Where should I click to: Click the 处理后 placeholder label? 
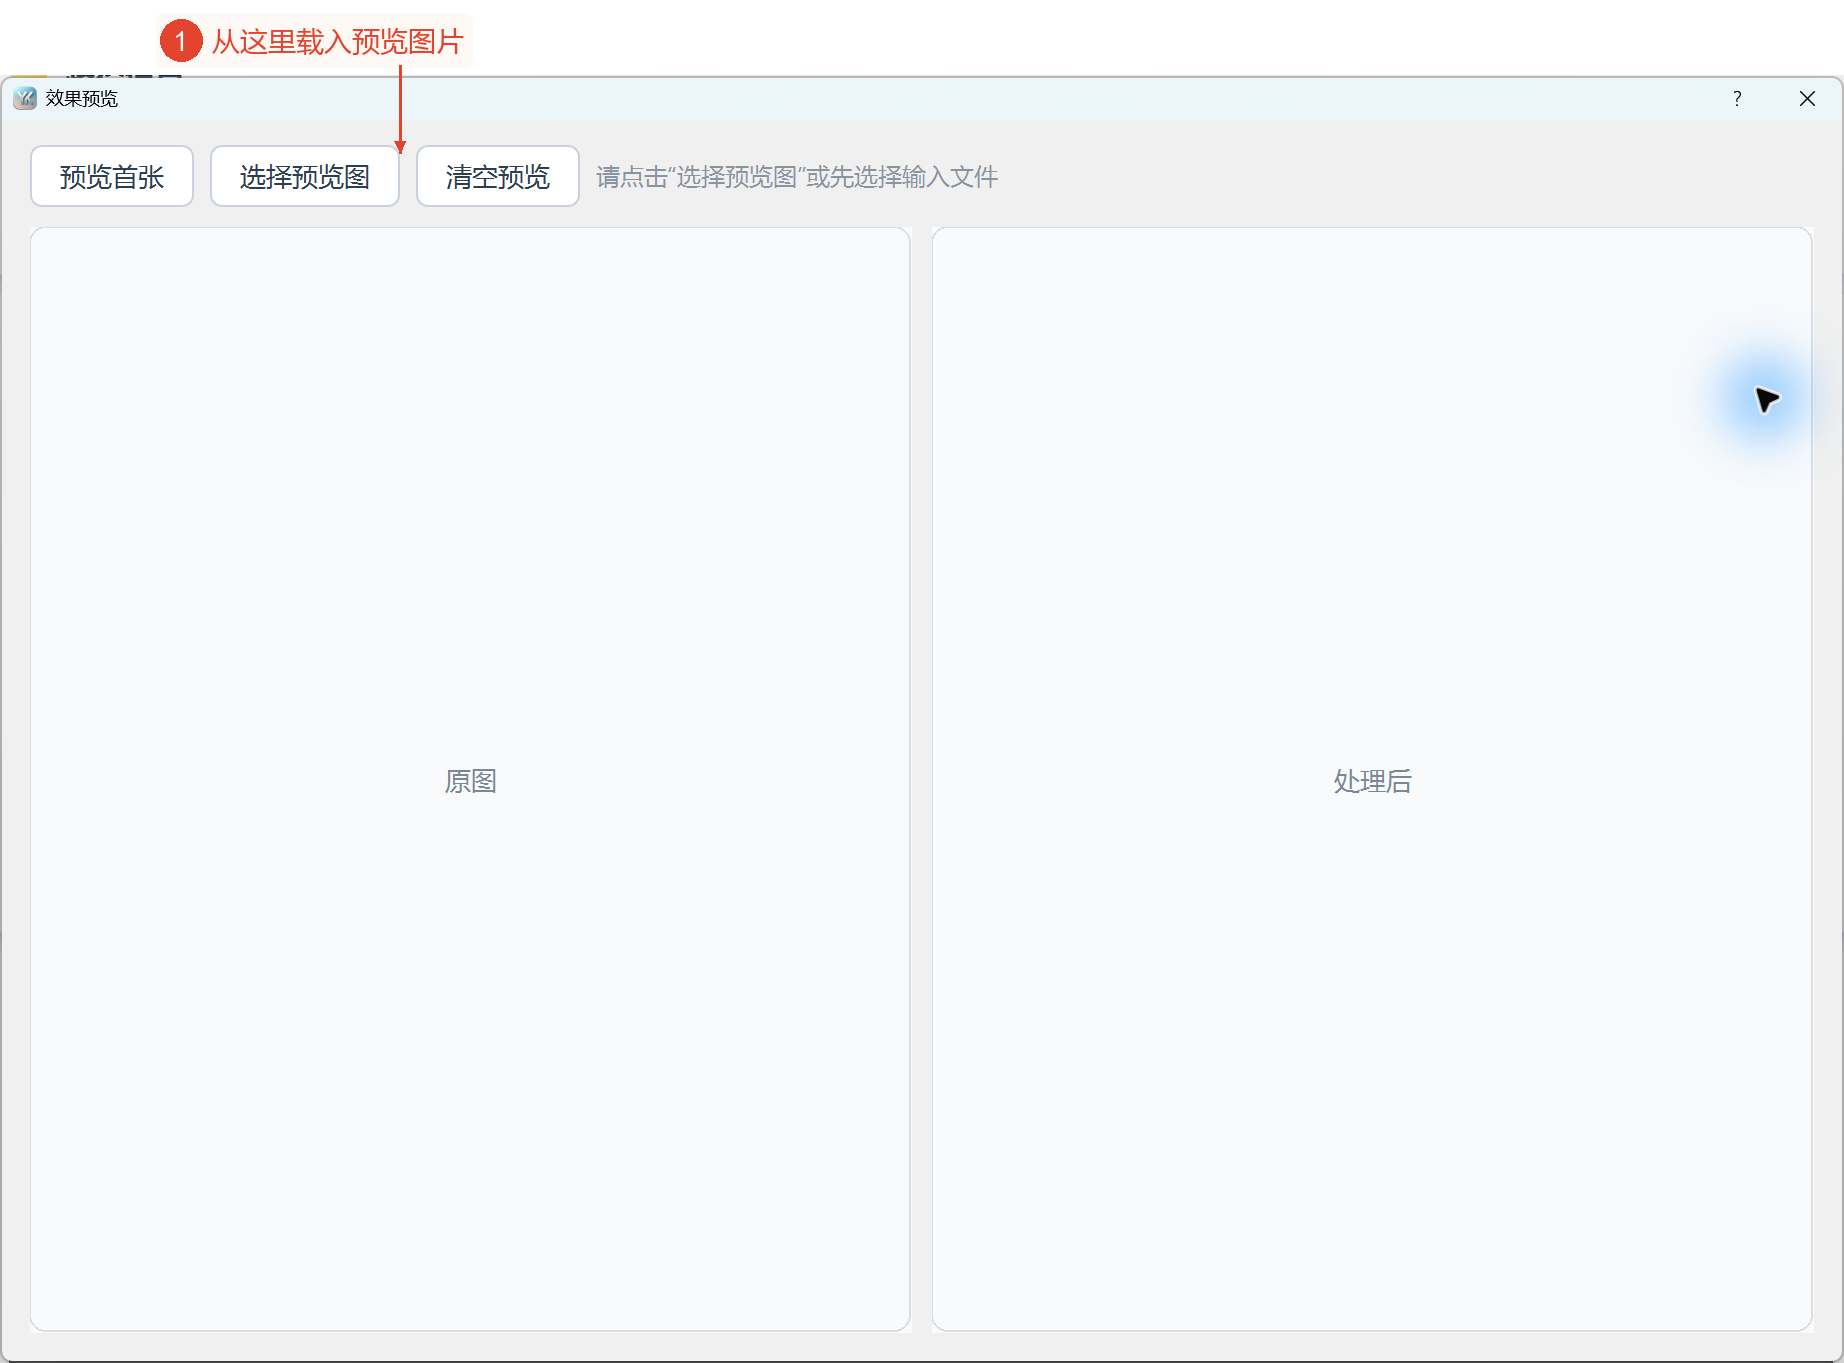(x=1372, y=781)
